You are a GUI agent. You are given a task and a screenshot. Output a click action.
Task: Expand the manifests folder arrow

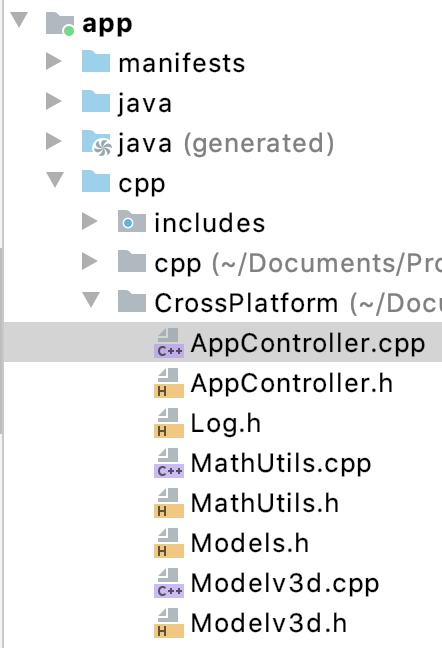tap(54, 61)
